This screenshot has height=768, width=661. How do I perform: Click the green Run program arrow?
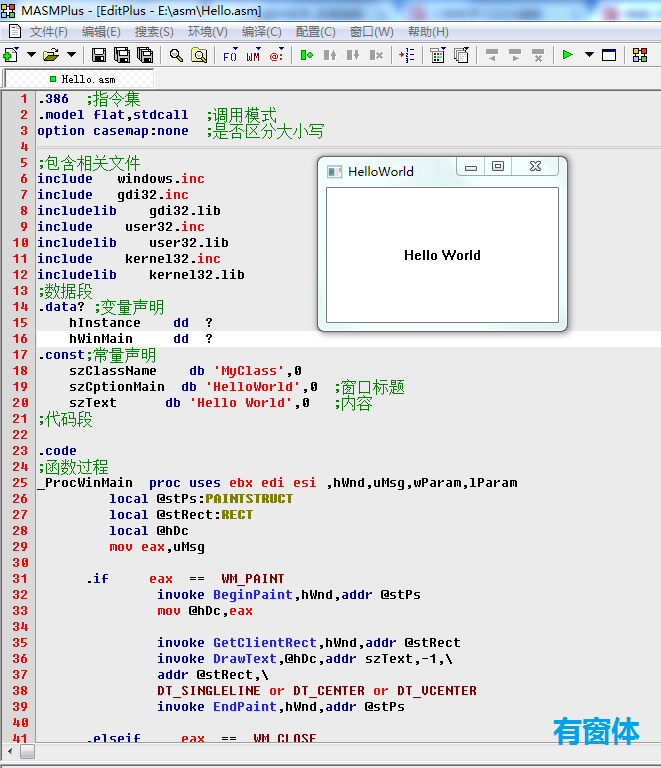(x=567, y=55)
